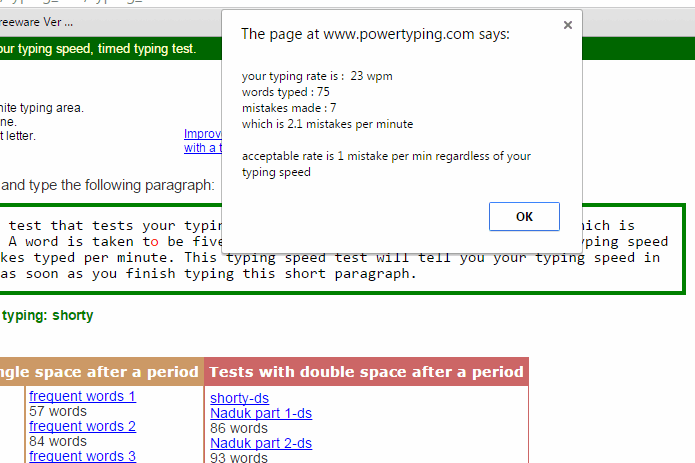The width and height of the screenshot is (695, 463).
Task: Click the 'ite typing area.' instruction line
Action: [42, 108]
